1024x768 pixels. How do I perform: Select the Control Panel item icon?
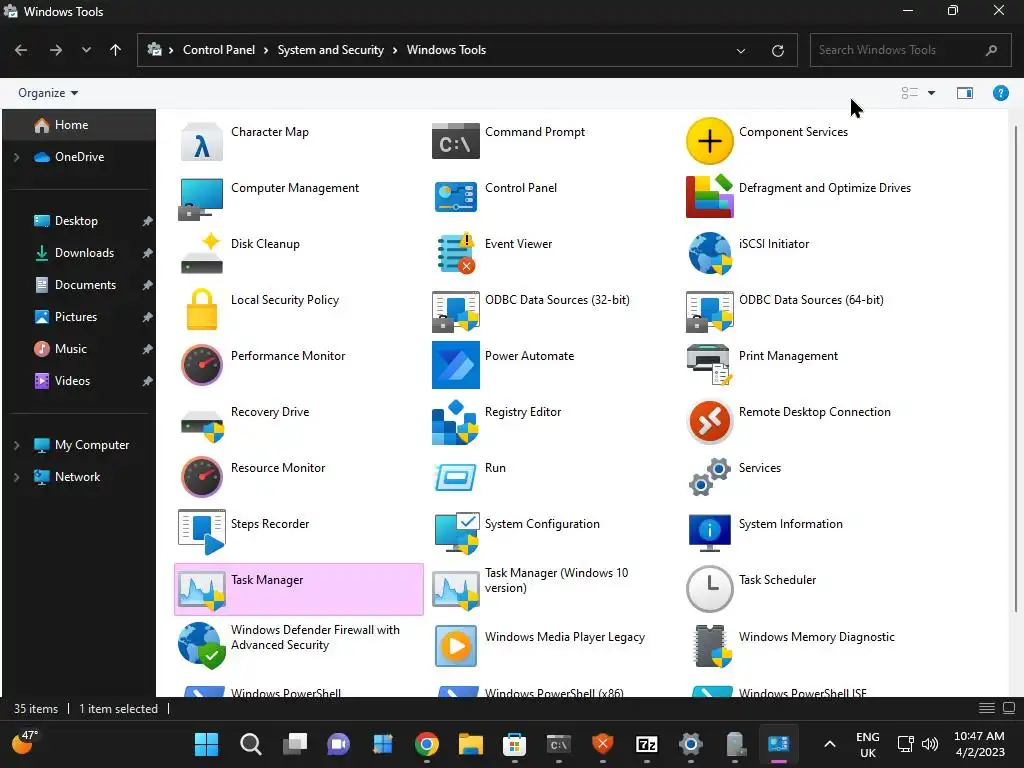(x=455, y=197)
